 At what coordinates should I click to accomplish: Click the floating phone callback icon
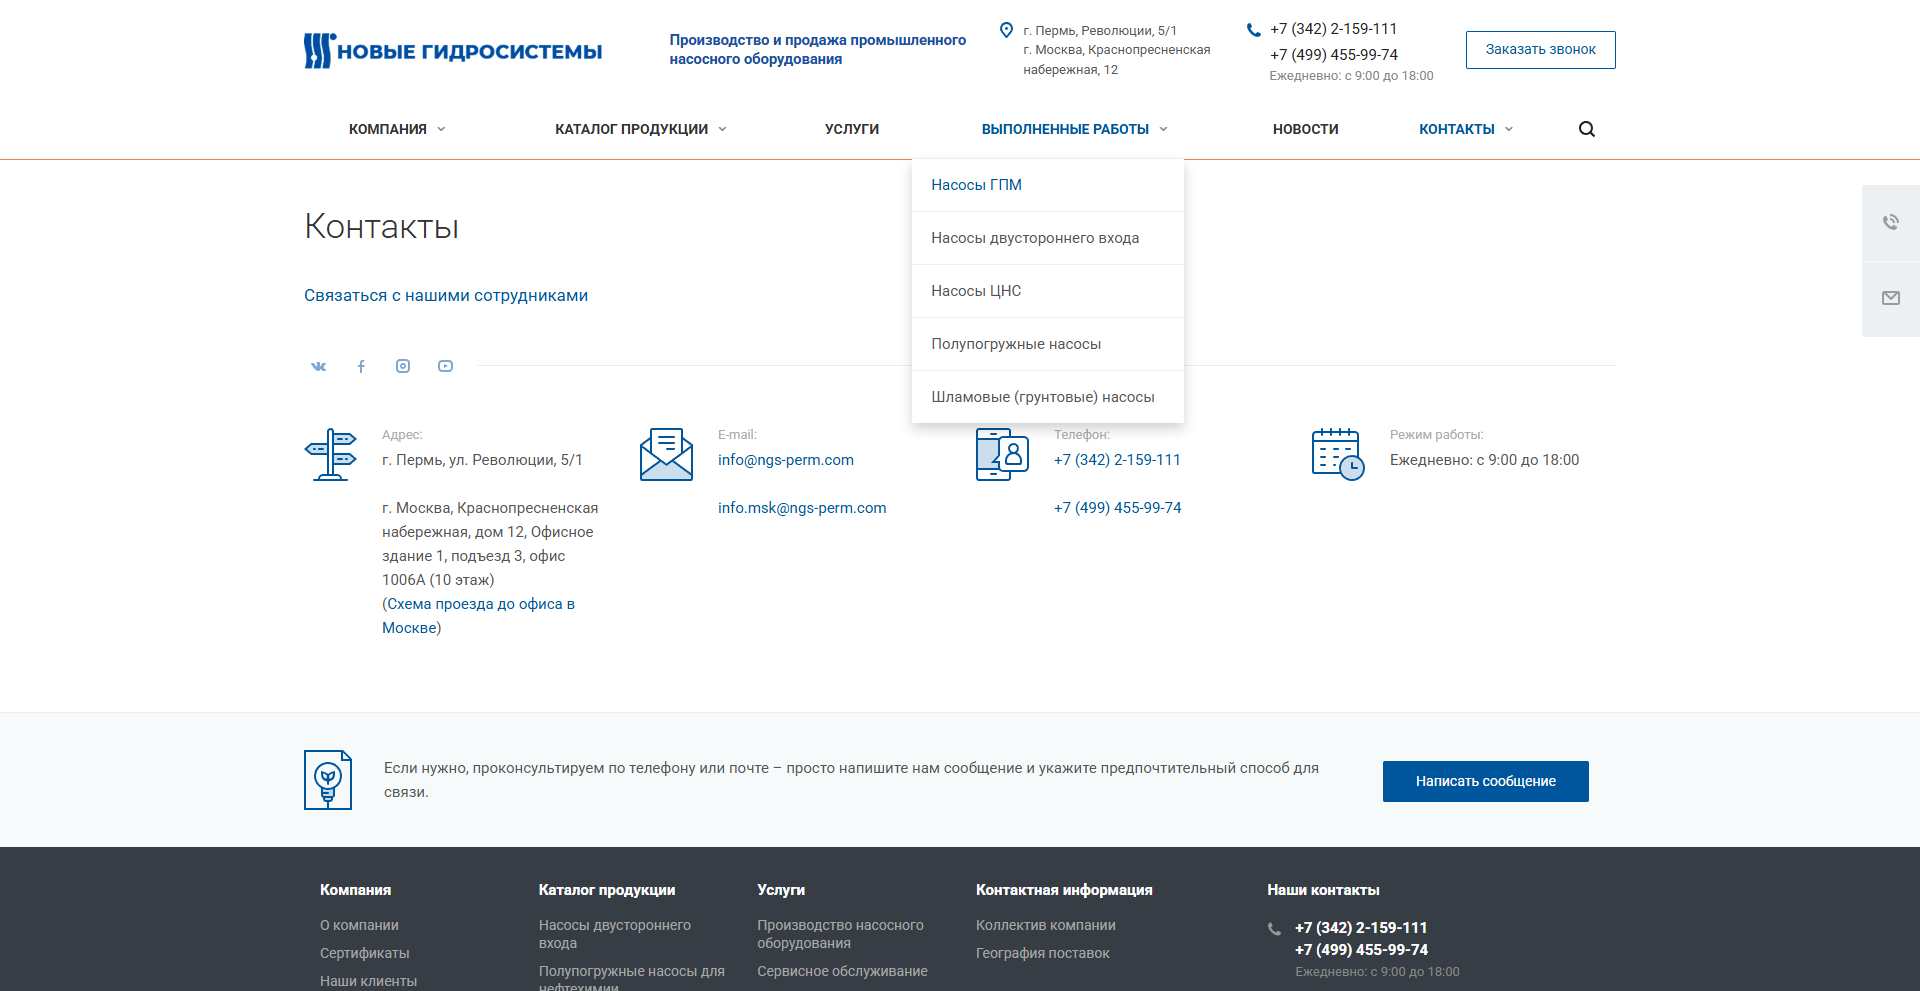click(x=1890, y=222)
